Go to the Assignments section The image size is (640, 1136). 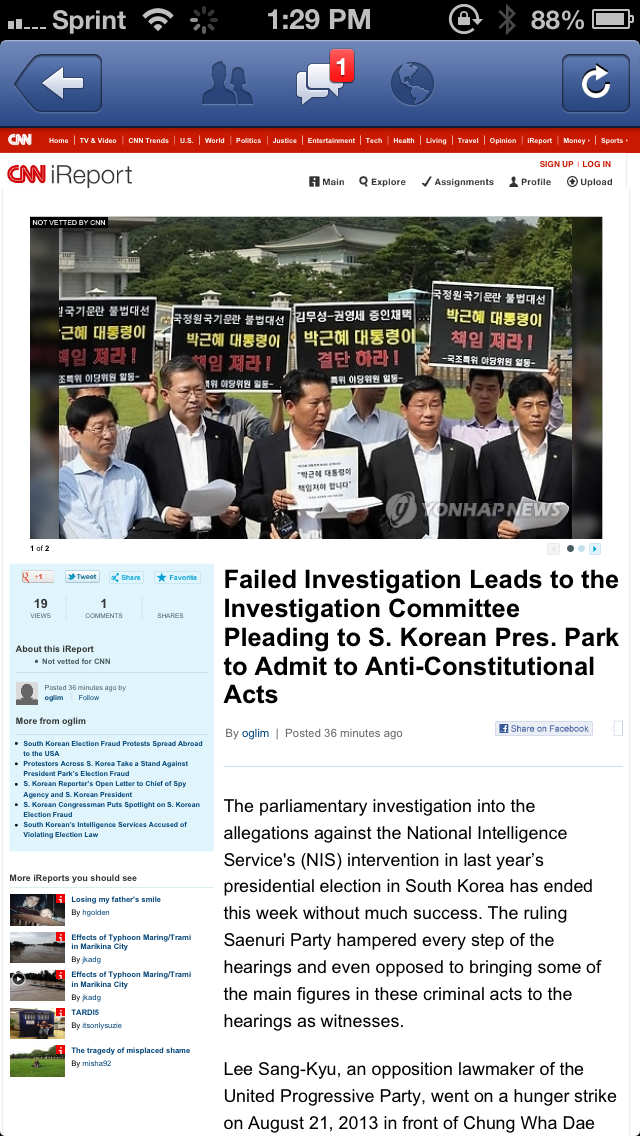click(457, 182)
